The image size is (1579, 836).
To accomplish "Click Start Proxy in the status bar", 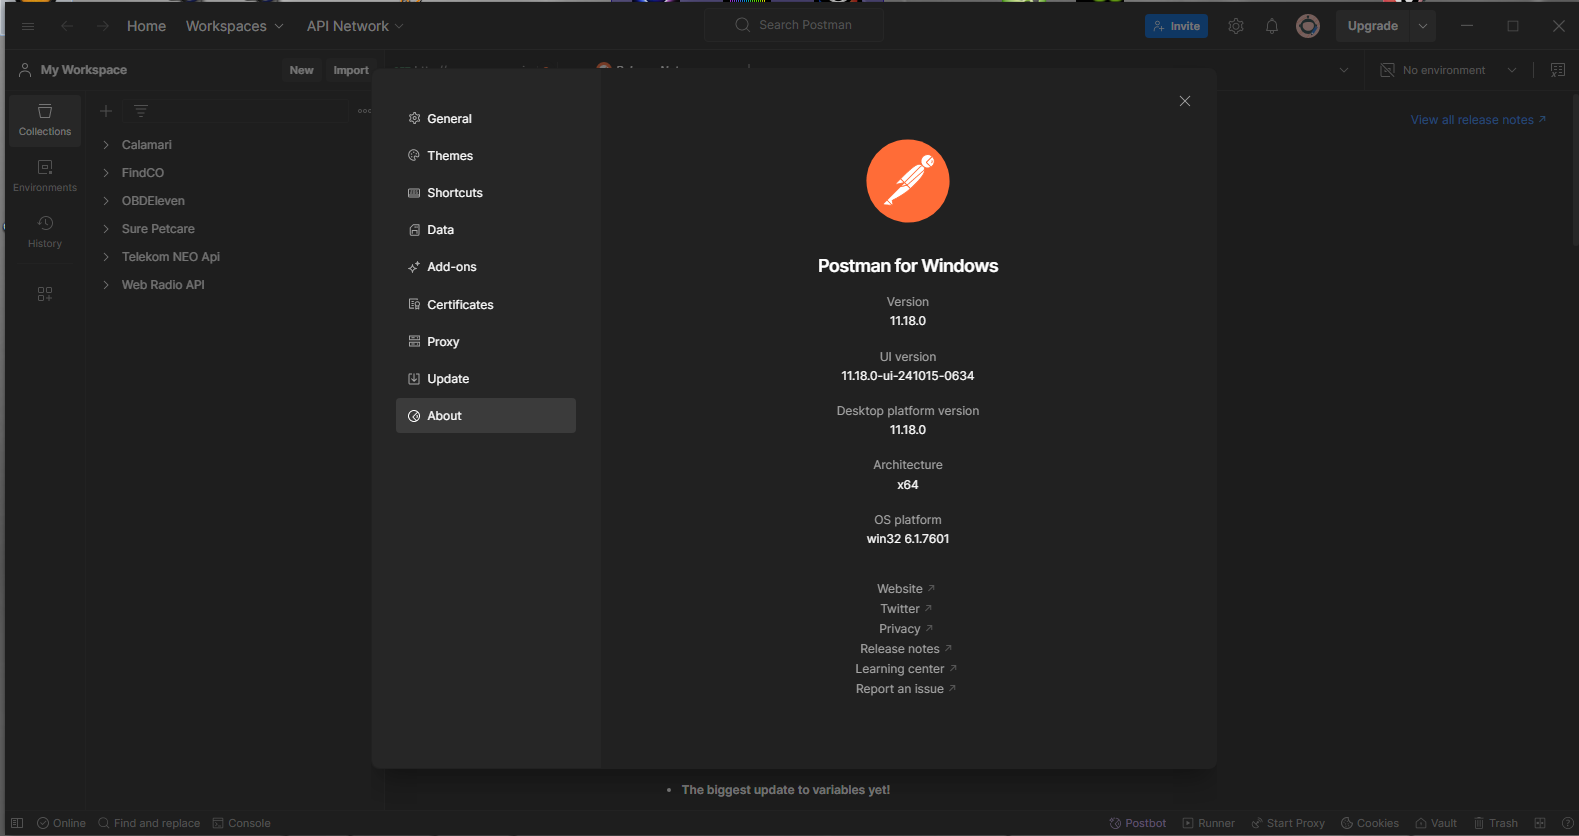I will (x=1288, y=823).
